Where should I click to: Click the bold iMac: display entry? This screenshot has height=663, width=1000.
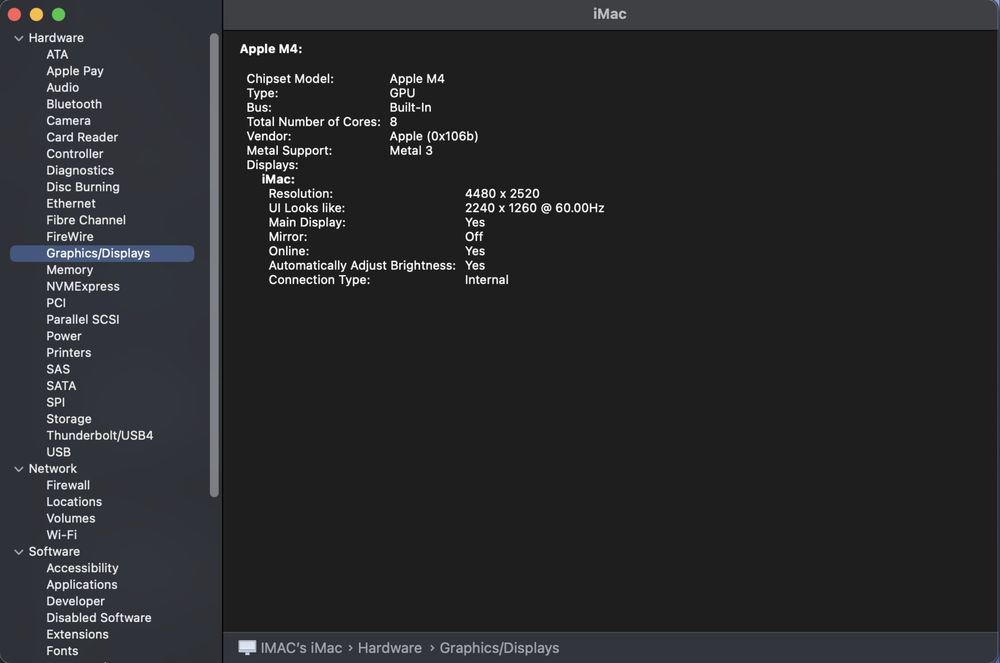(x=278, y=180)
